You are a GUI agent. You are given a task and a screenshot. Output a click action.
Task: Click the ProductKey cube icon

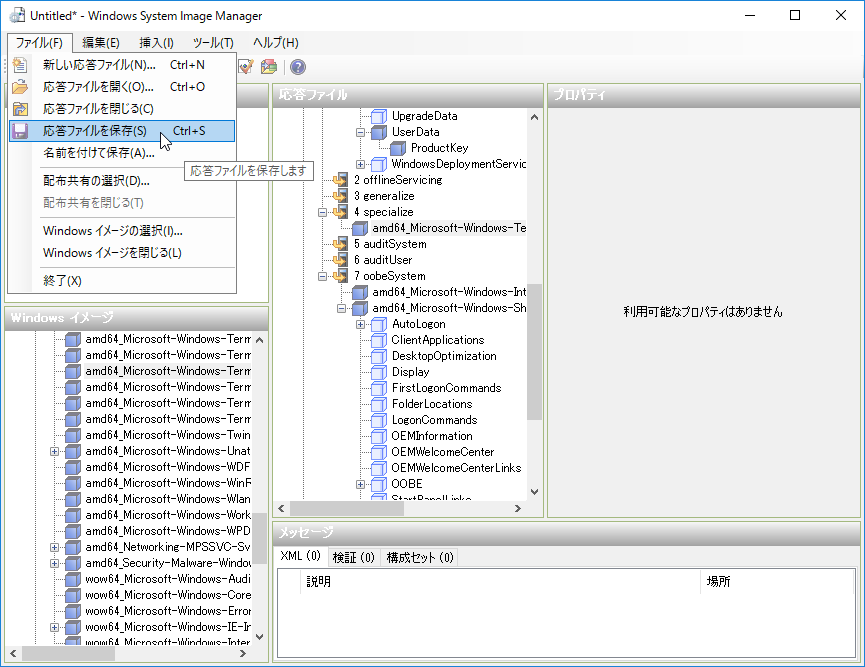click(398, 148)
